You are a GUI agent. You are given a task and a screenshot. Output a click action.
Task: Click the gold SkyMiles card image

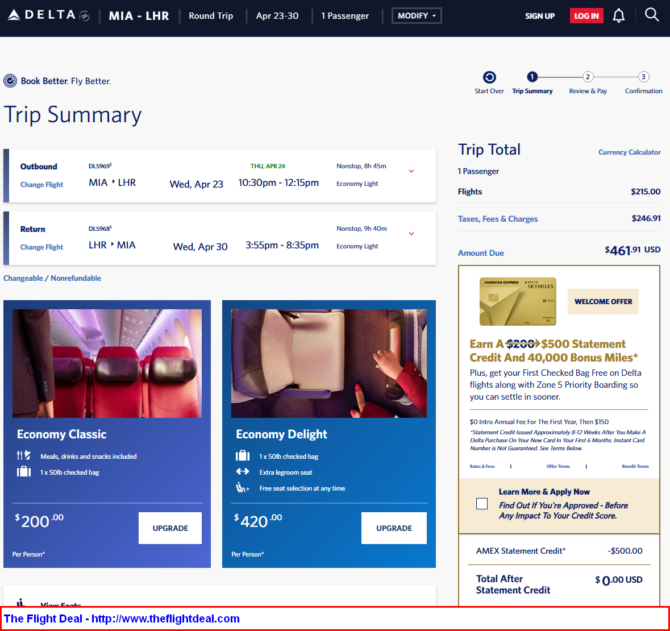pos(516,301)
